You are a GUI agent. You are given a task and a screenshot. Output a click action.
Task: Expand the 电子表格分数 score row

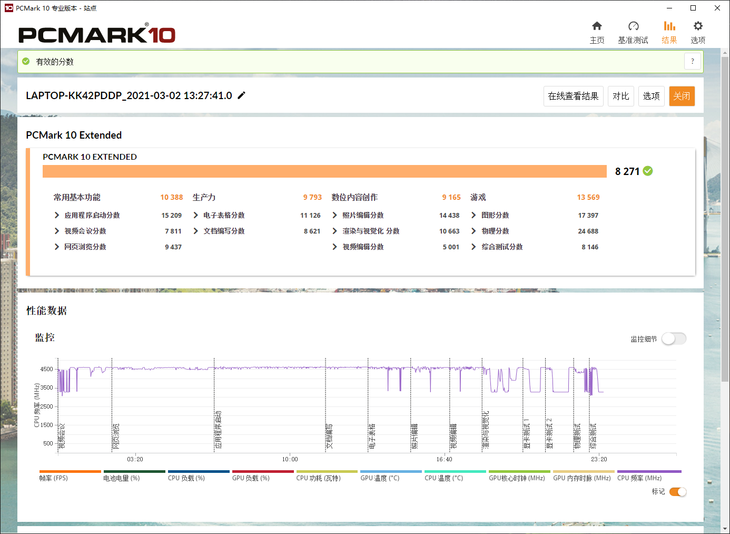tap(196, 215)
